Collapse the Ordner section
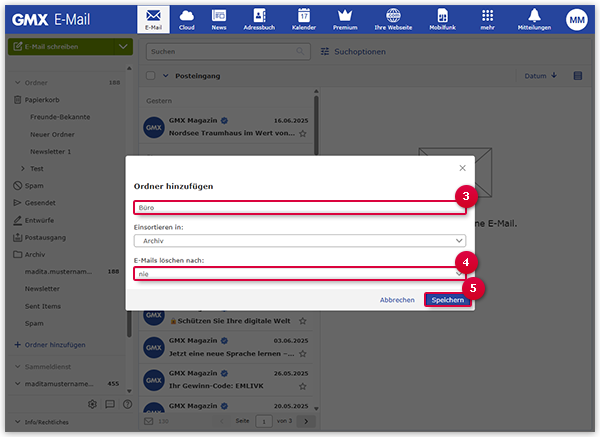600x437 pixels. click(17, 83)
